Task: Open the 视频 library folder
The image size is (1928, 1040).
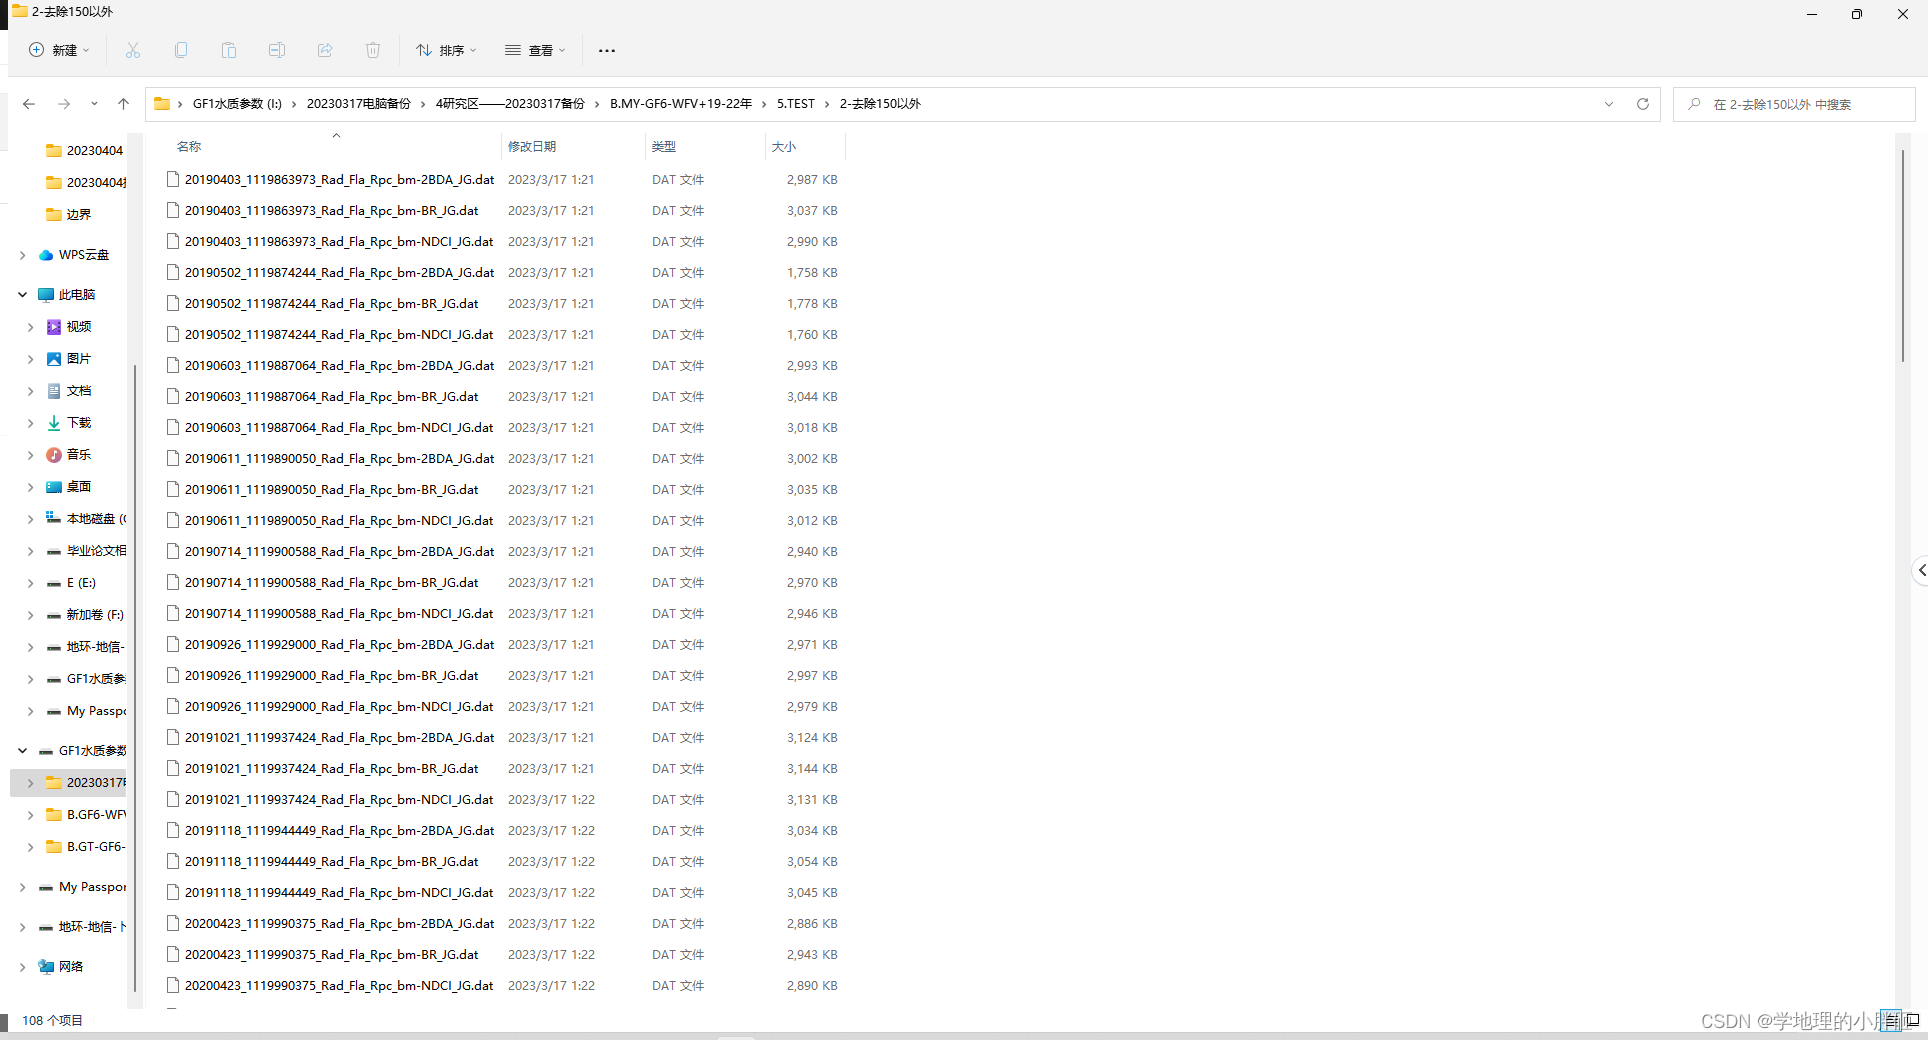Action: 78,327
